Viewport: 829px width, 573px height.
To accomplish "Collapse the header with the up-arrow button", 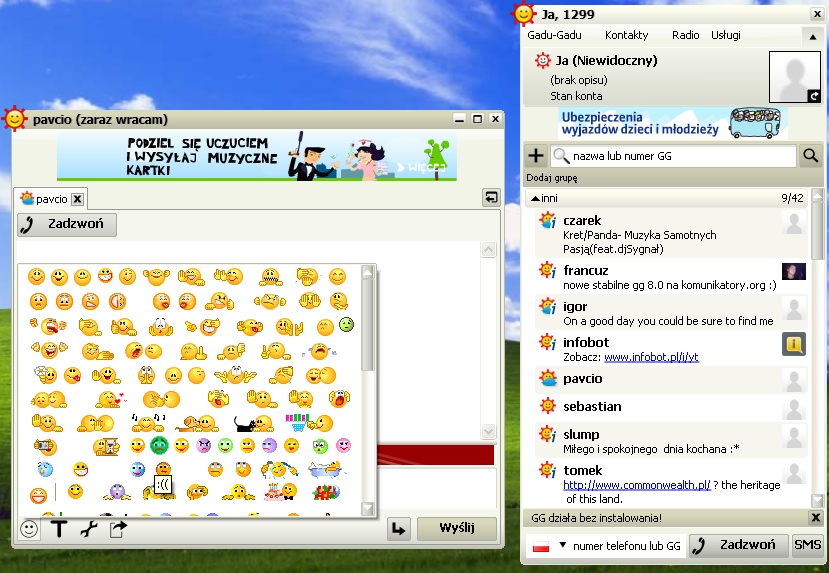I will (813, 37).
